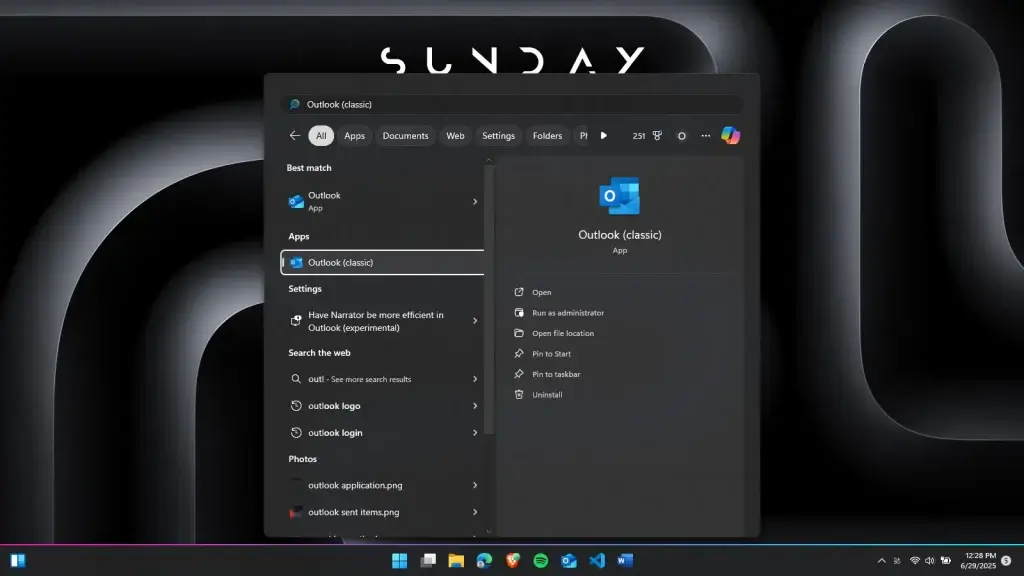Expand the outlook application.png chevron
This screenshot has width=1024, height=576.
[475, 485]
